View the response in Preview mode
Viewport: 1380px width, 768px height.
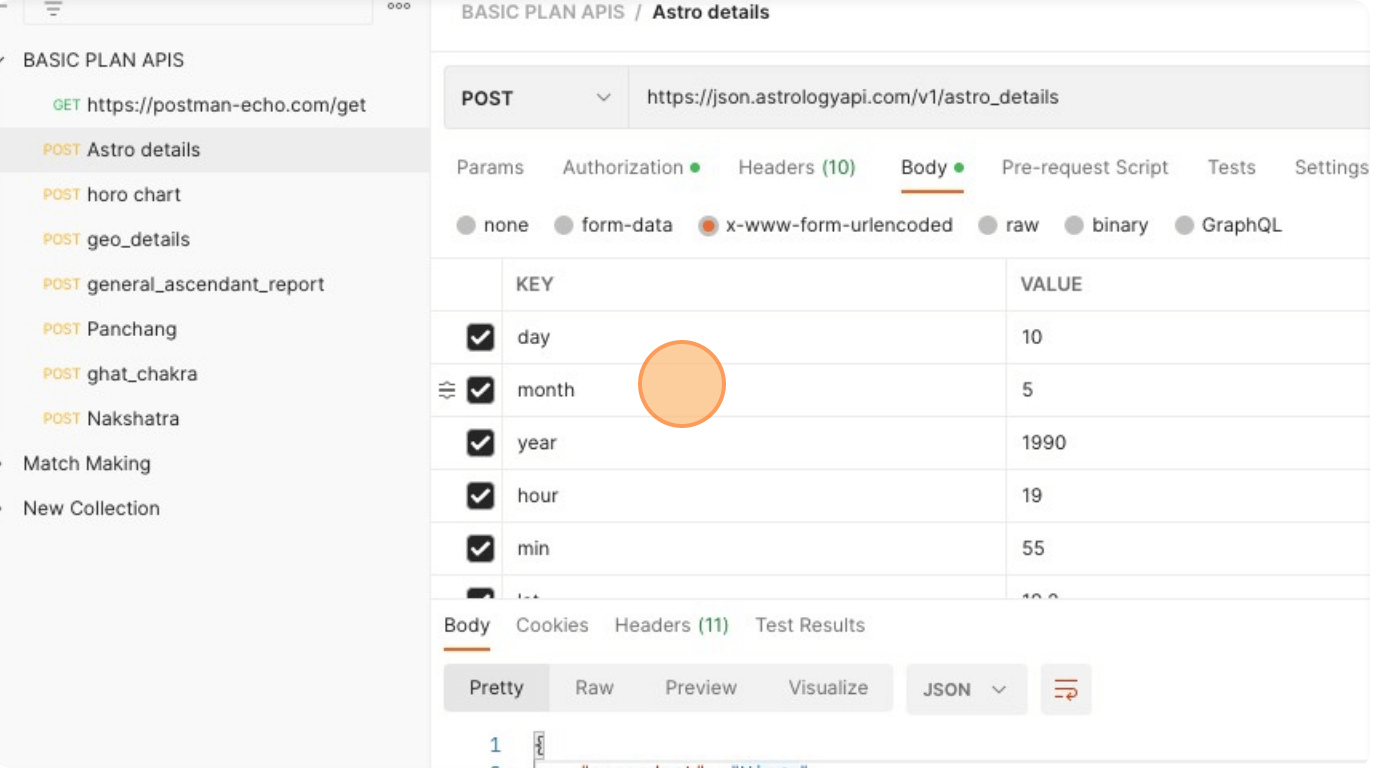click(700, 688)
